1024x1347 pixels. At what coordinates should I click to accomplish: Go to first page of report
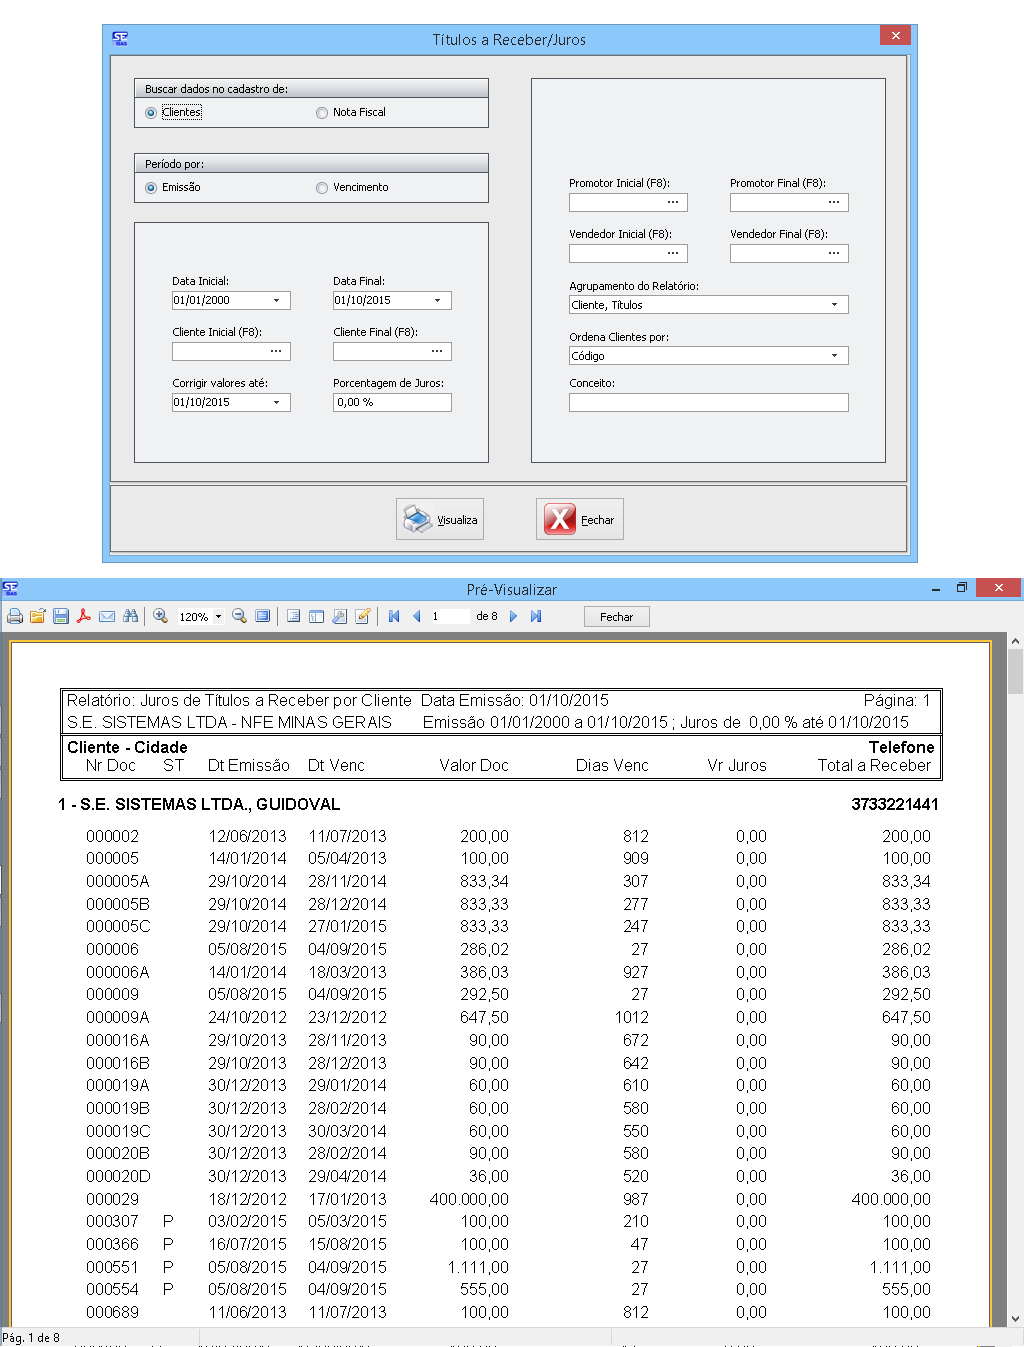tap(394, 617)
